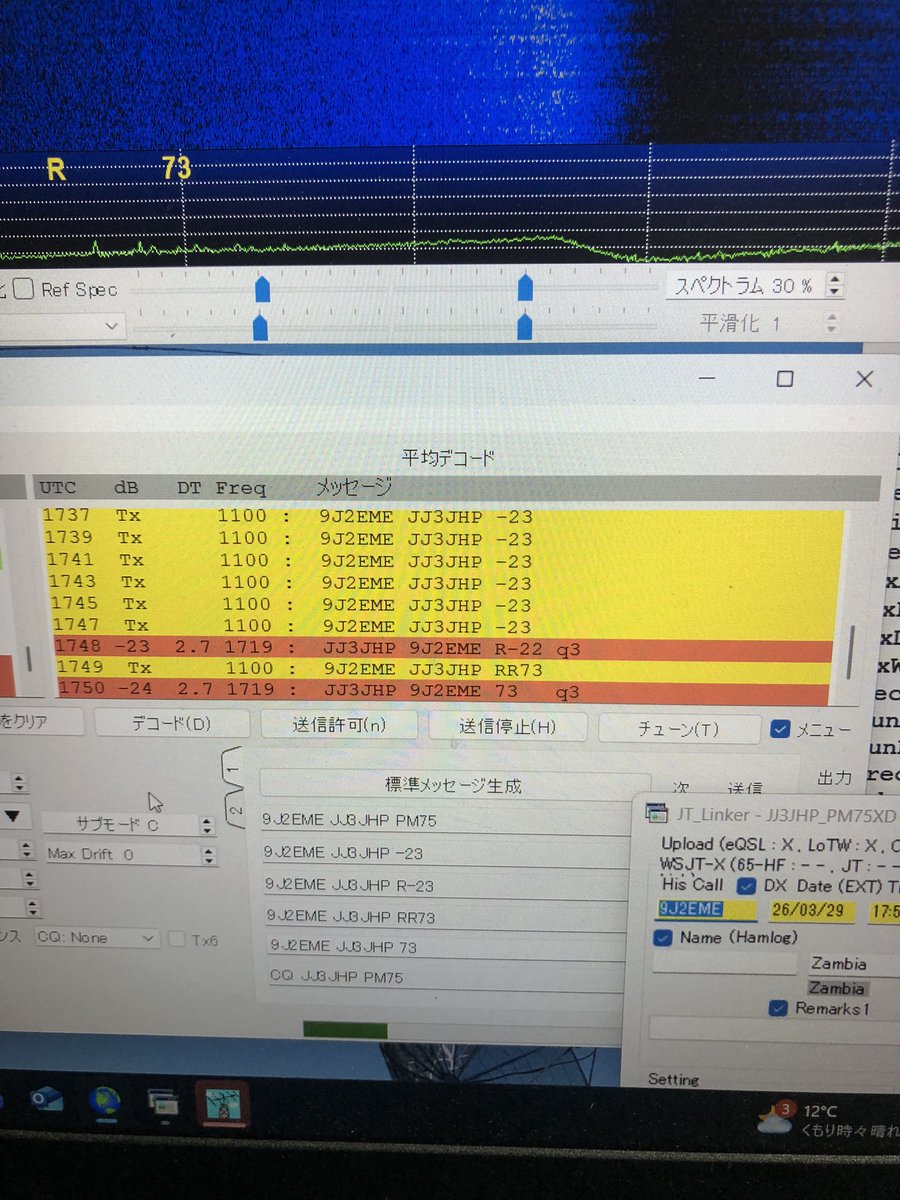This screenshot has height=1200, width=900.
Task: Select the 1737 Tx decode row
Action: tap(441, 517)
